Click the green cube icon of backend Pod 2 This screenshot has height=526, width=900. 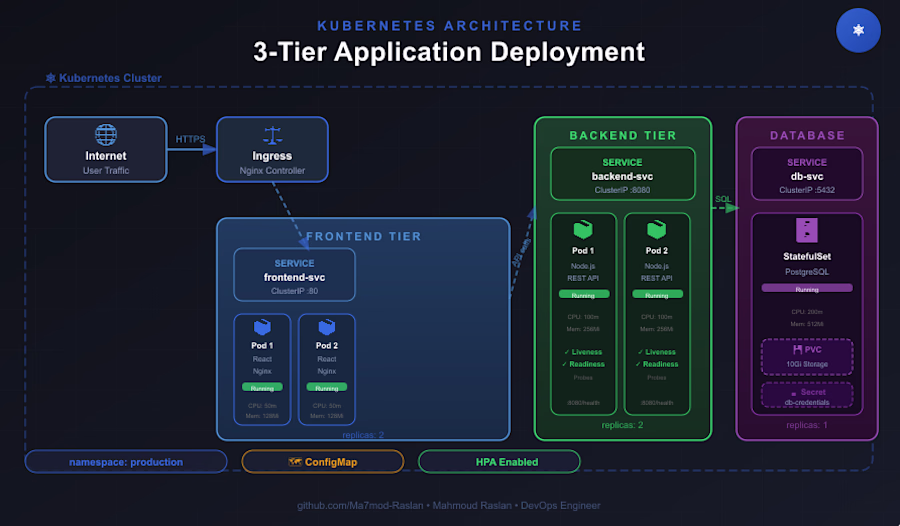pos(657,230)
